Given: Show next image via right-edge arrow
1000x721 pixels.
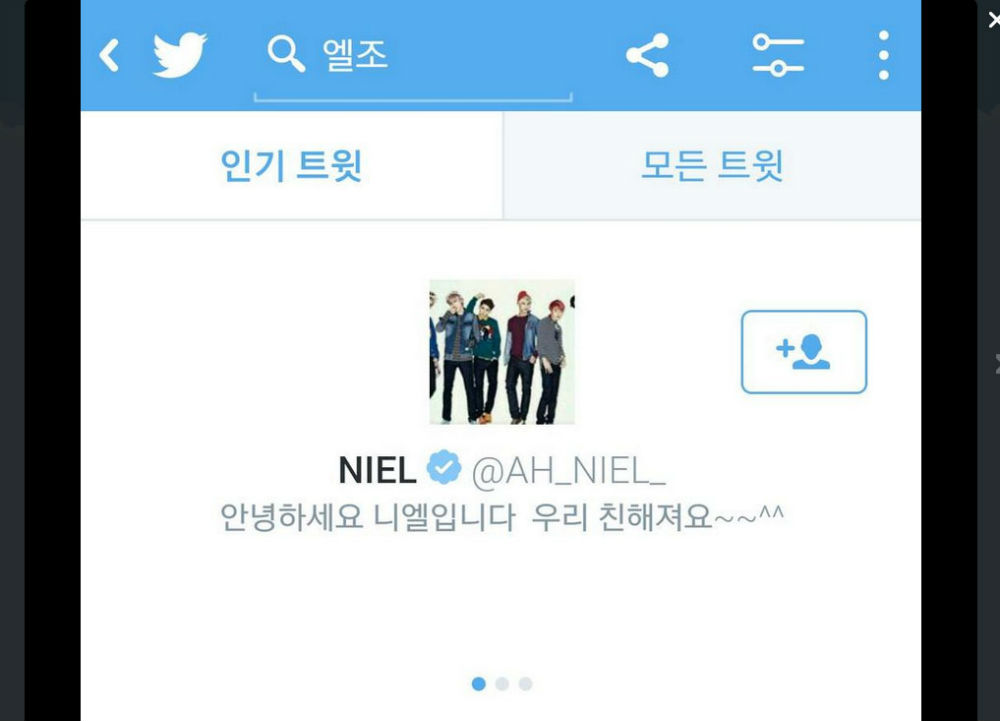Looking at the screenshot, I should point(997,364).
